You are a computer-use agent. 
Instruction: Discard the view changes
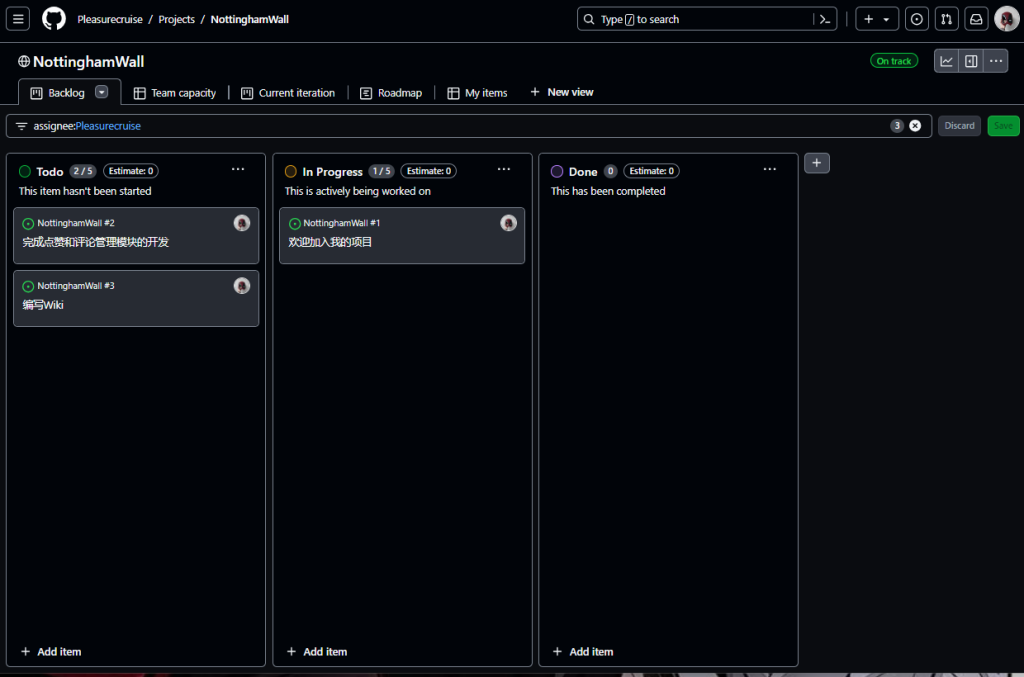[x=959, y=126]
